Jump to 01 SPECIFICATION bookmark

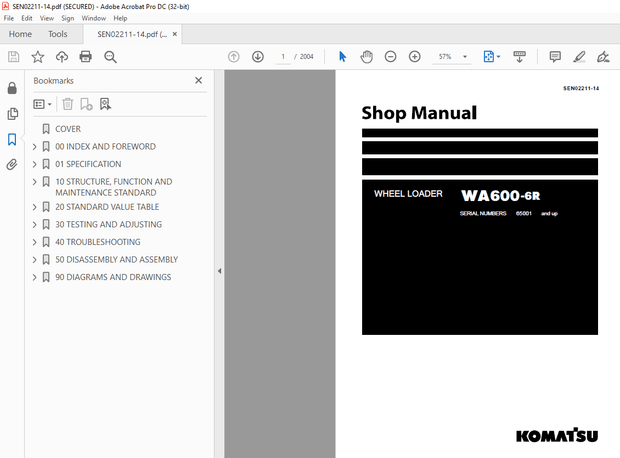(88, 164)
